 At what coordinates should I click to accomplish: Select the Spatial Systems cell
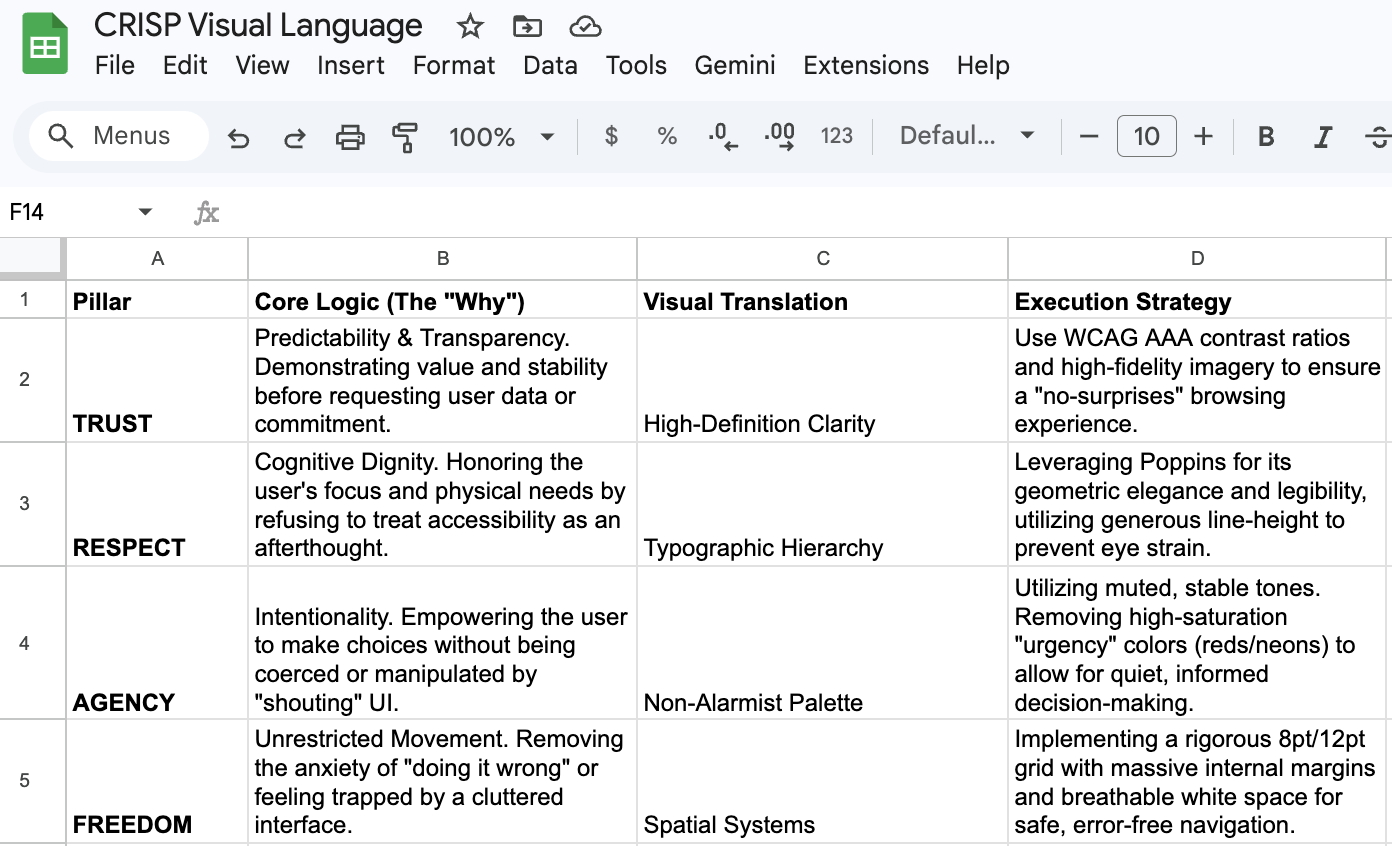tap(822, 781)
